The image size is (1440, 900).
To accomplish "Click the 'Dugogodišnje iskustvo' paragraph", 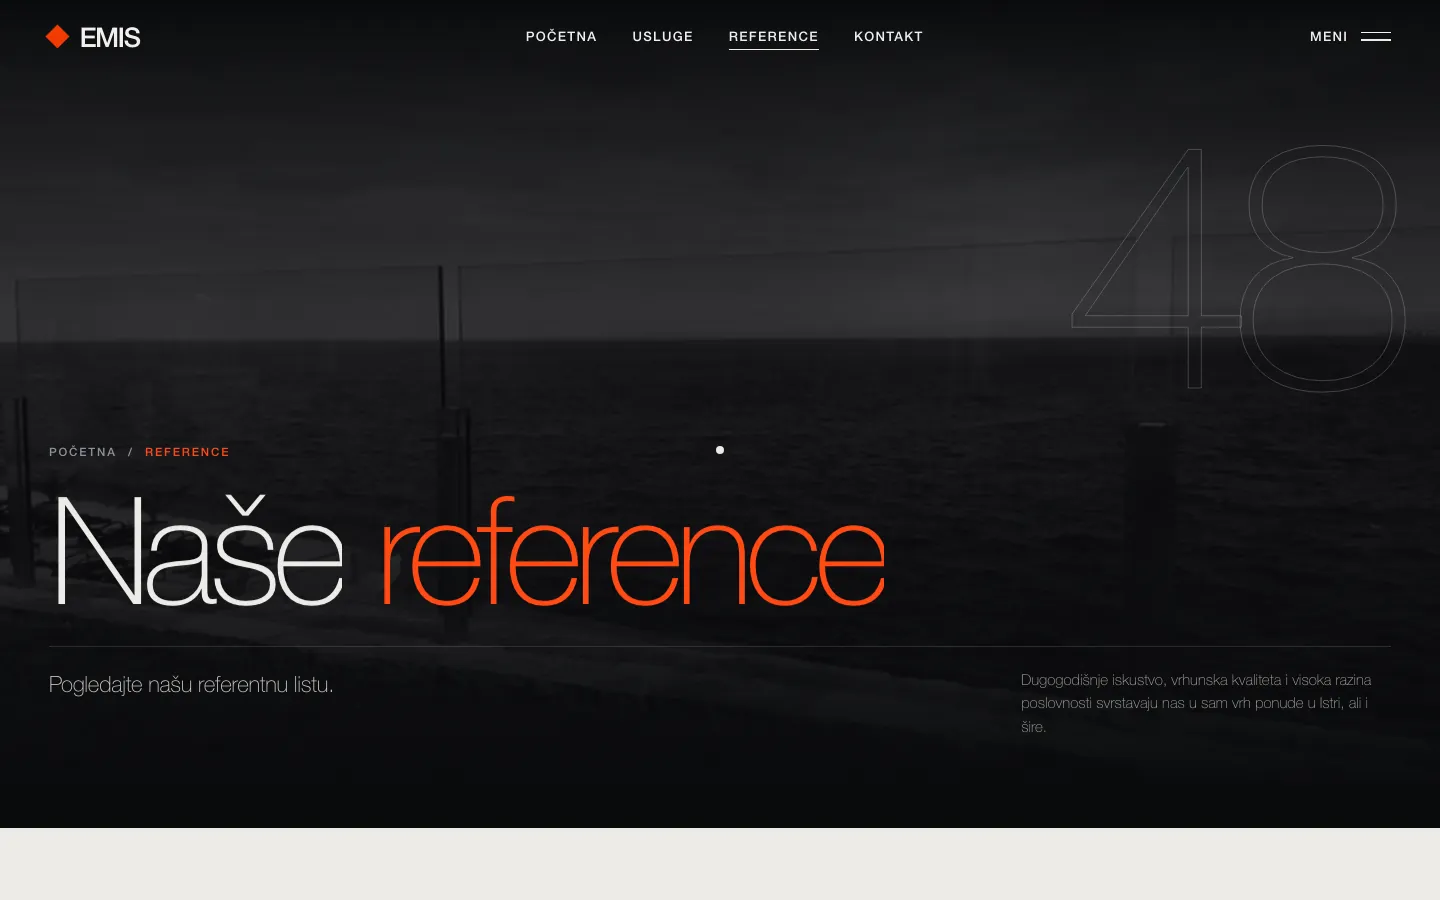I will pyautogui.click(x=1196, y=703).
